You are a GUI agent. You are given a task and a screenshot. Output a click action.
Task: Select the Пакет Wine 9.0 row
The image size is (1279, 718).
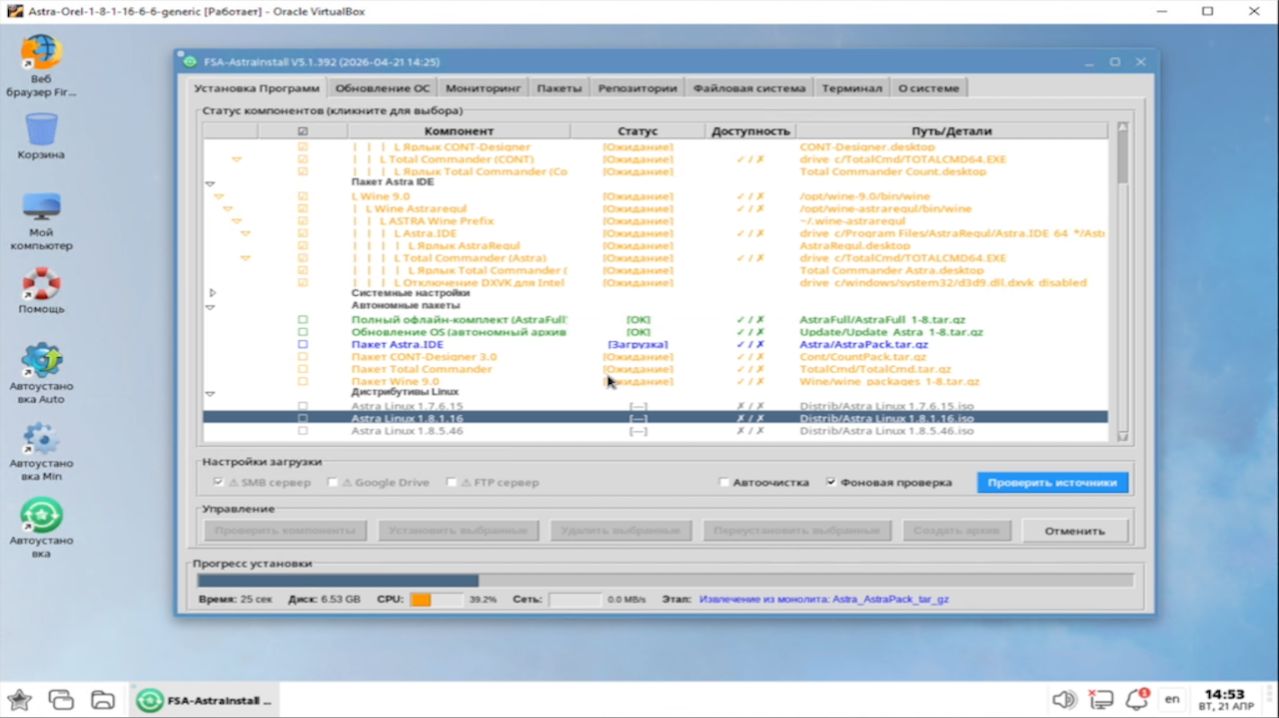[655, 381]
